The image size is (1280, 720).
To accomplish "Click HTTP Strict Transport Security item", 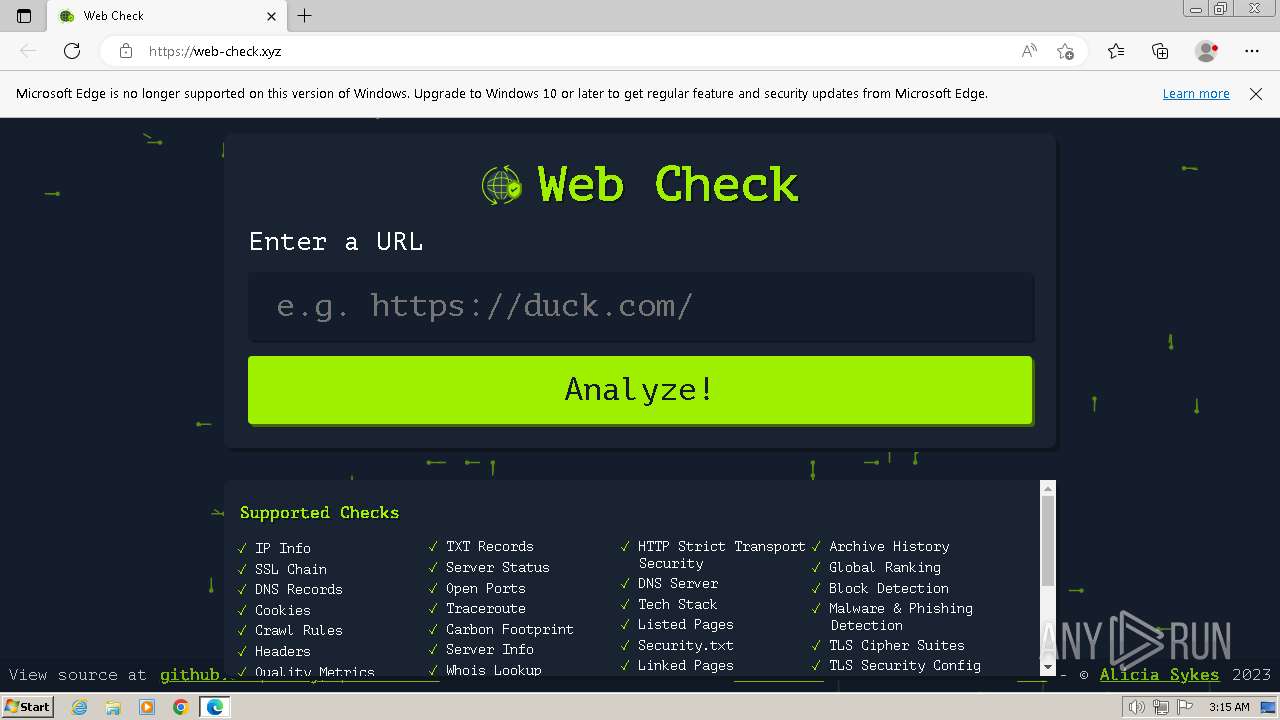I will pyautogui.click(x=722, y=555).
